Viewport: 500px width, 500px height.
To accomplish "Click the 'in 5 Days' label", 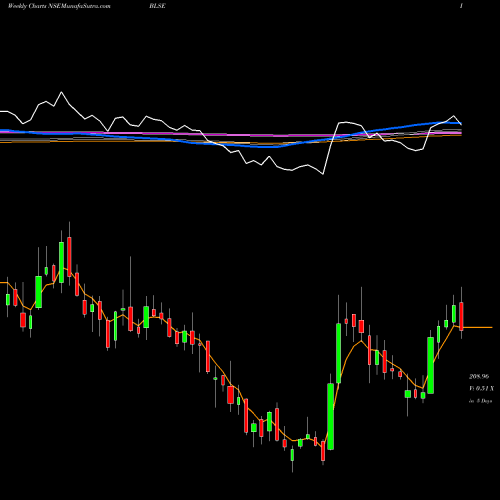I will point(481,401).
